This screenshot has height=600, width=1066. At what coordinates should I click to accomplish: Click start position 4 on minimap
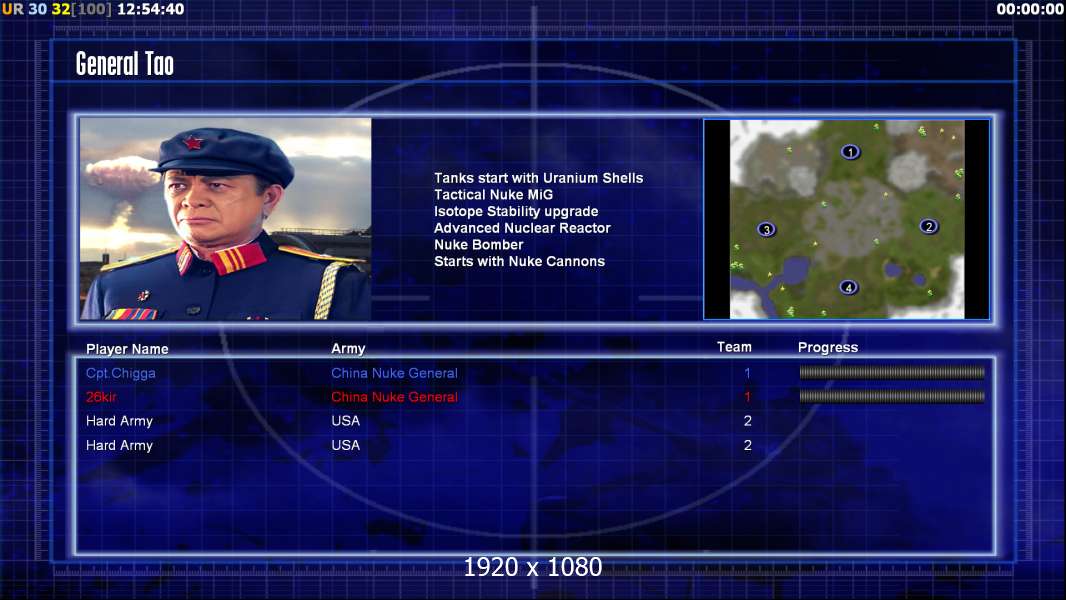pyautogui.click(x=848, y=287)
